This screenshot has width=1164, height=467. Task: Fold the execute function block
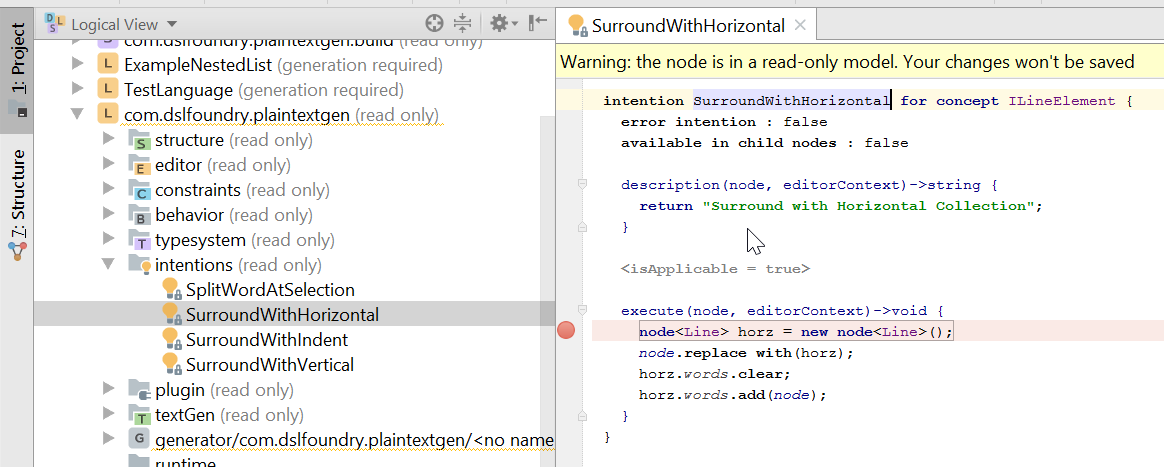[581, 311]
